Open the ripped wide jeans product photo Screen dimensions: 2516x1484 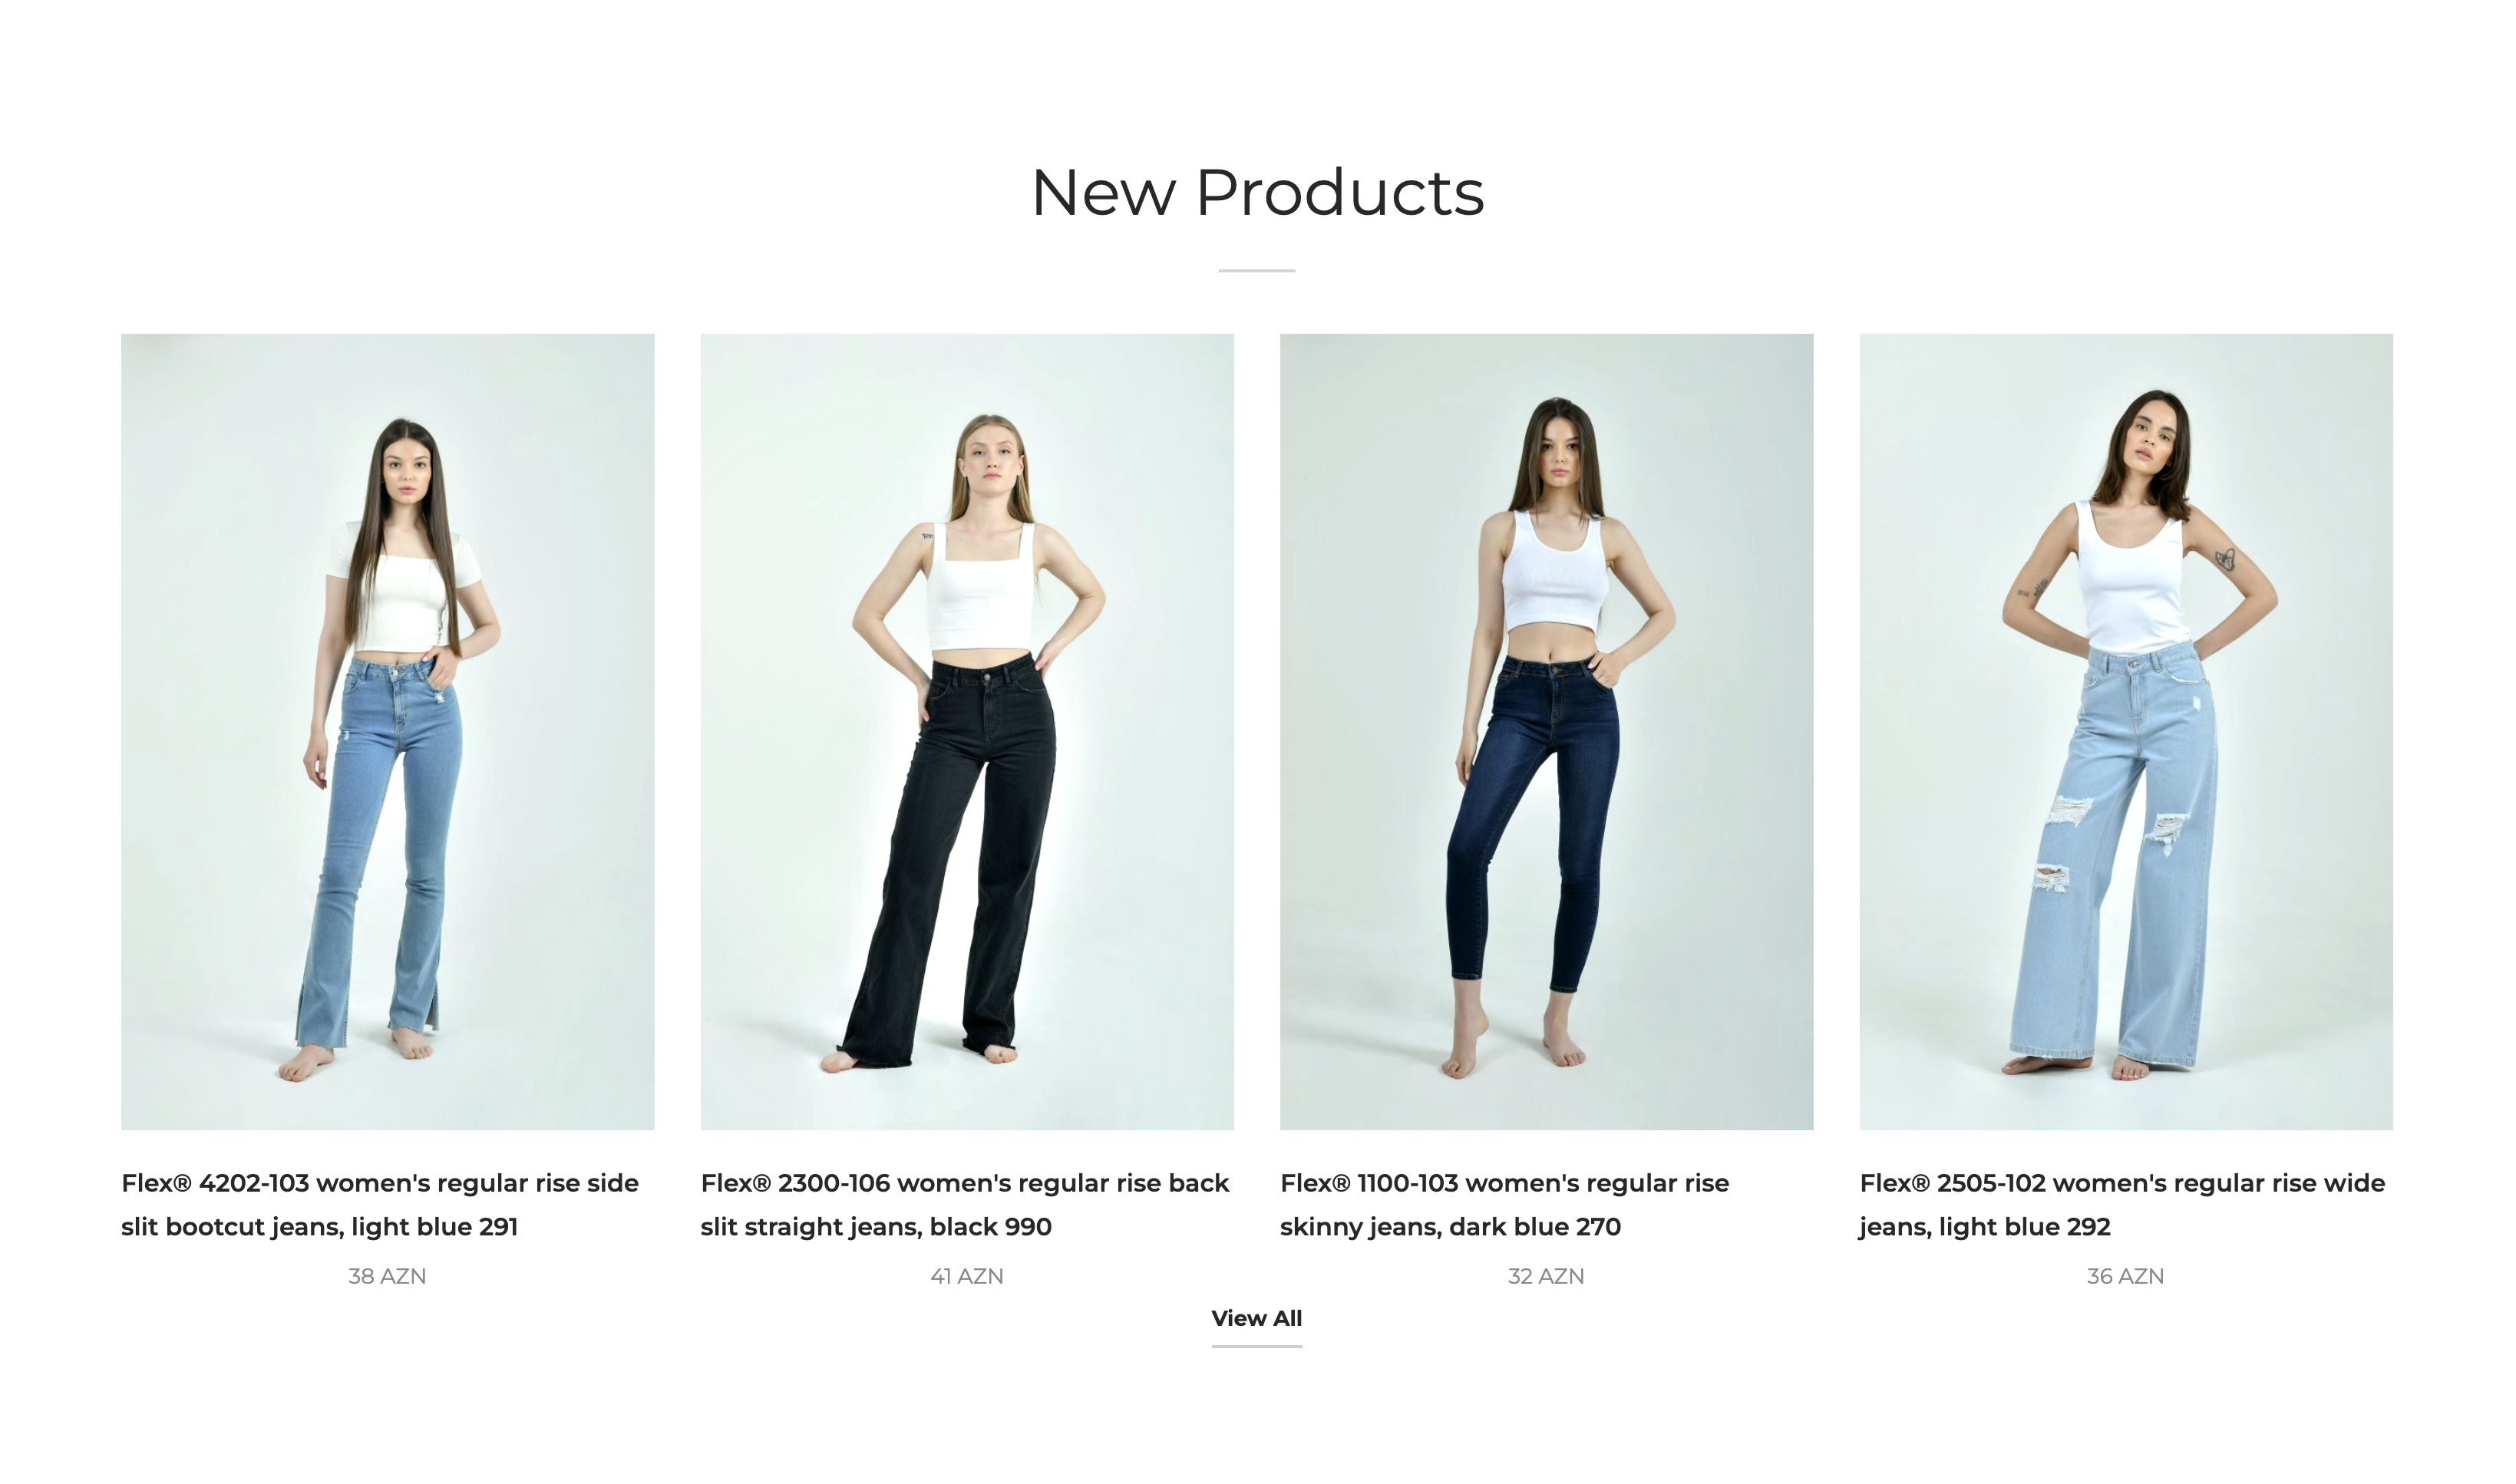[2126, 732]
